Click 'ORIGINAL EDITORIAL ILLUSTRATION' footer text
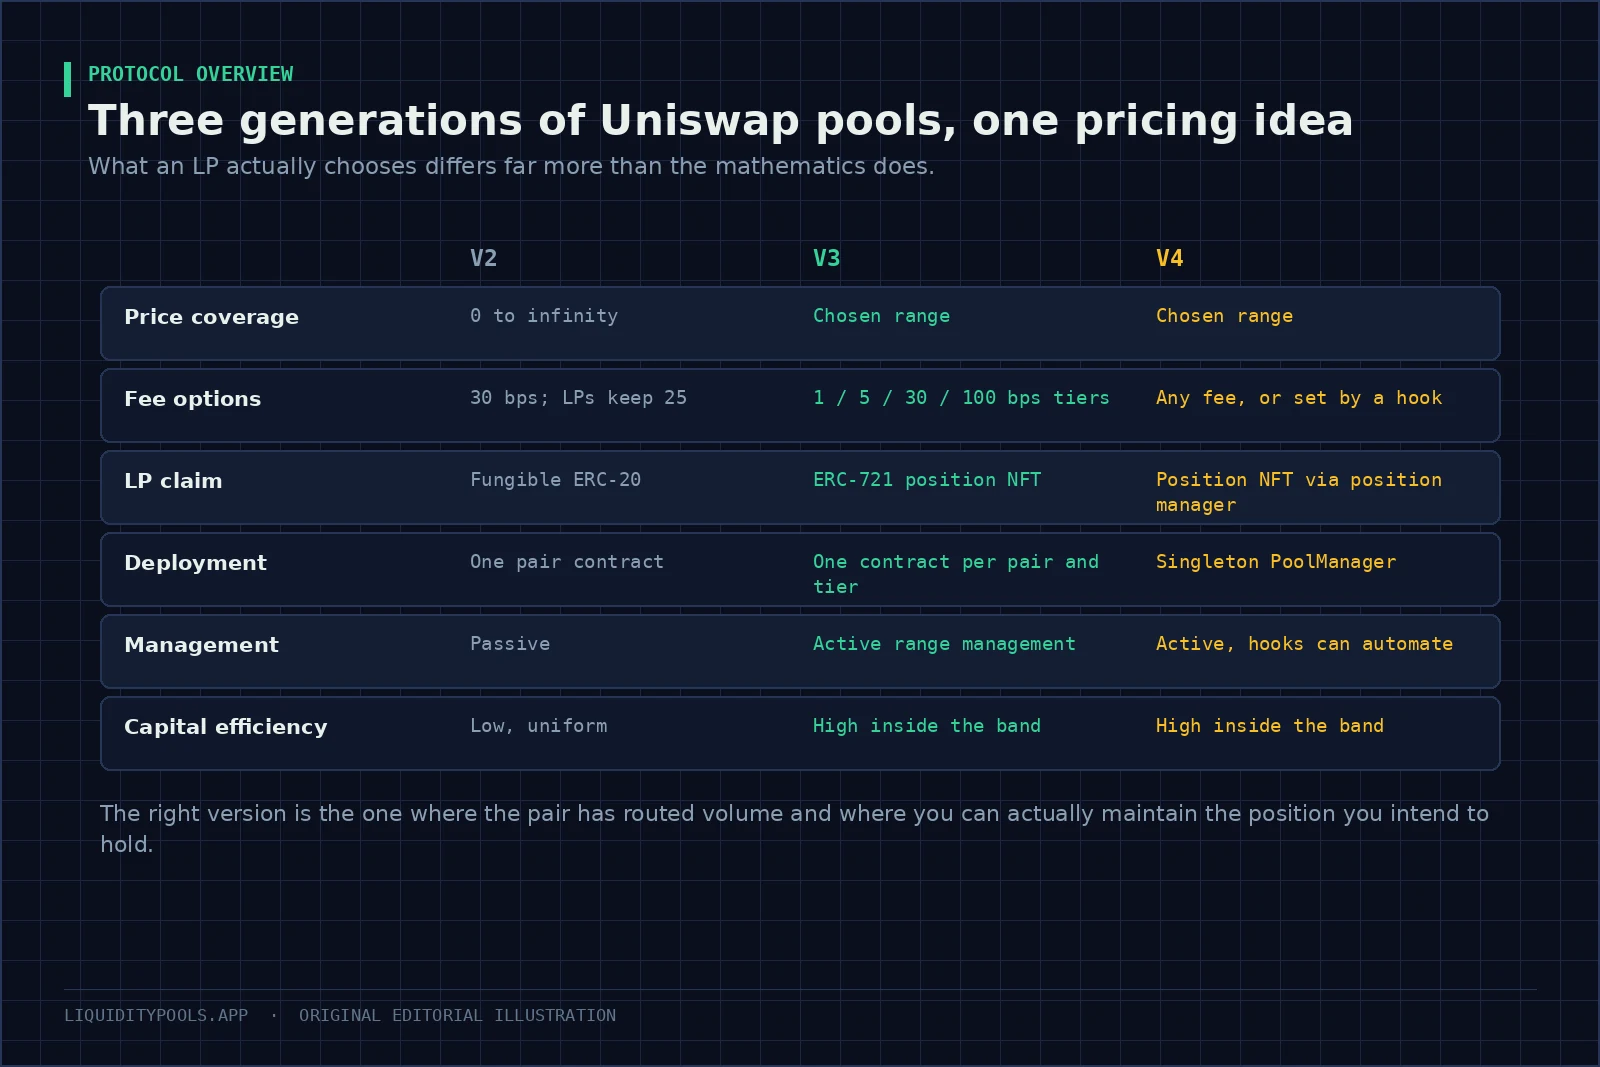Image resolution: width=1600 pixels, height=1067 pixels. pyautogui.click(x=457, y=1016)
